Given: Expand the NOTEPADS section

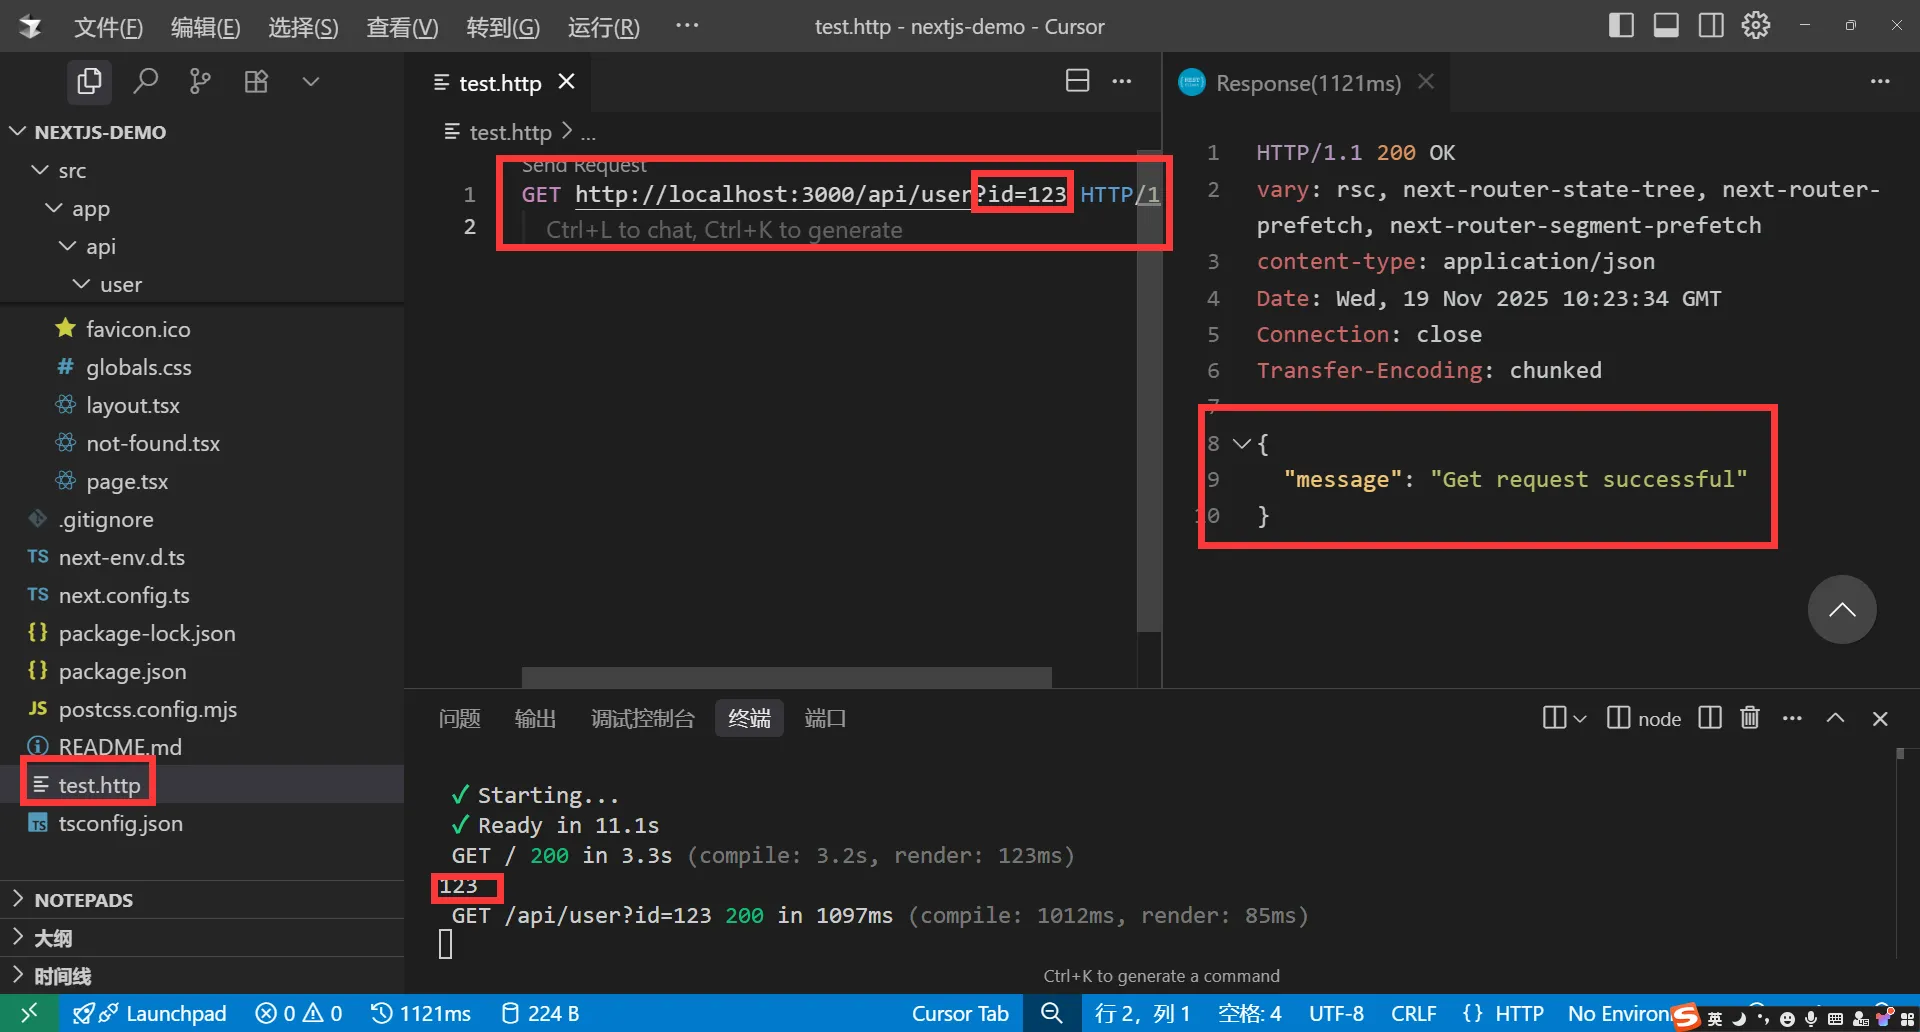Looking at the screenshot, I should (x=83, y=900).
